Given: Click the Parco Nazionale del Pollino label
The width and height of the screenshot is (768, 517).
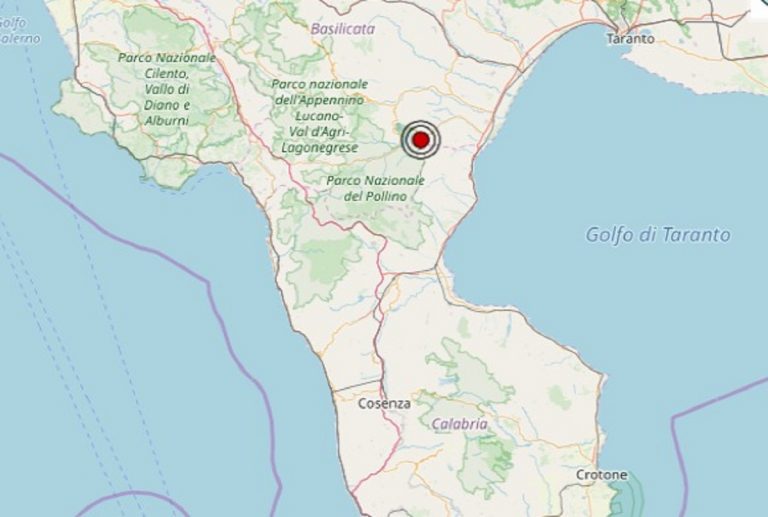Looking at the screenshot, I should (x=376, y=188).
